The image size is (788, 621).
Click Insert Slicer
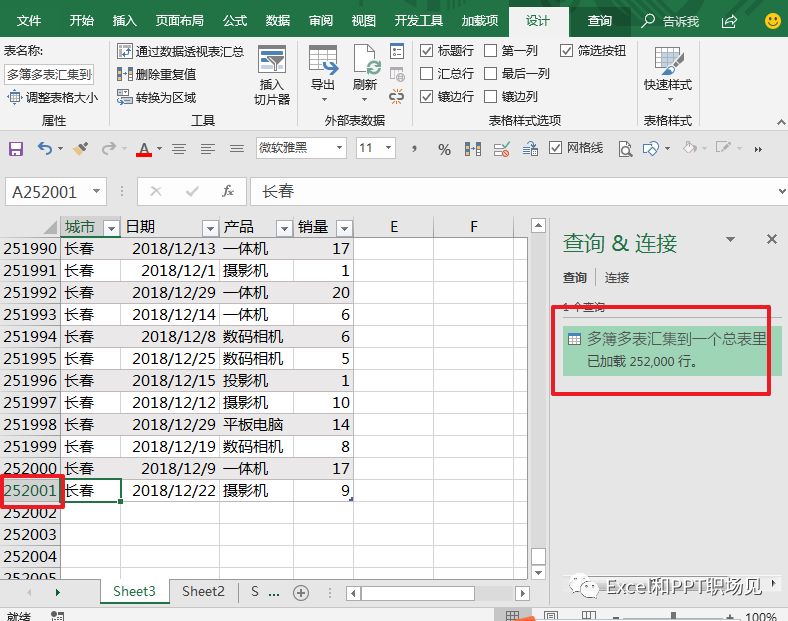click(x=272, y=75)
